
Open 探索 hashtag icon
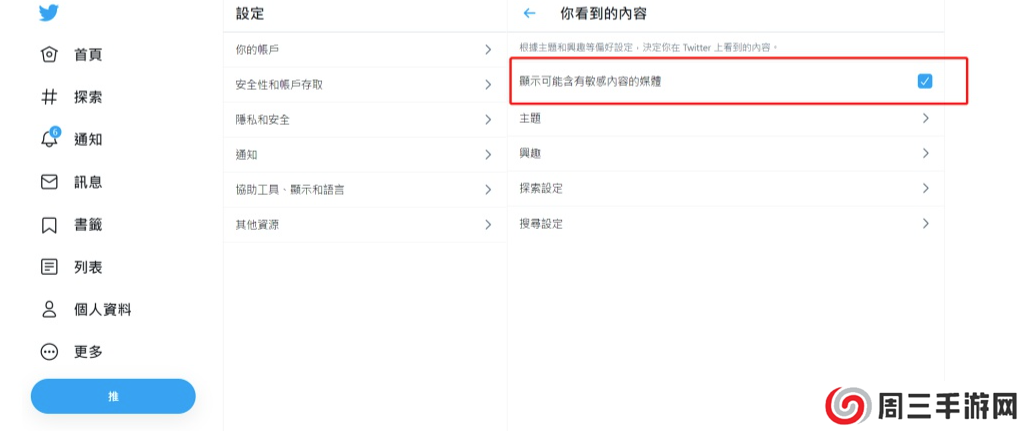pyautogui.click(x=49, y=97)
